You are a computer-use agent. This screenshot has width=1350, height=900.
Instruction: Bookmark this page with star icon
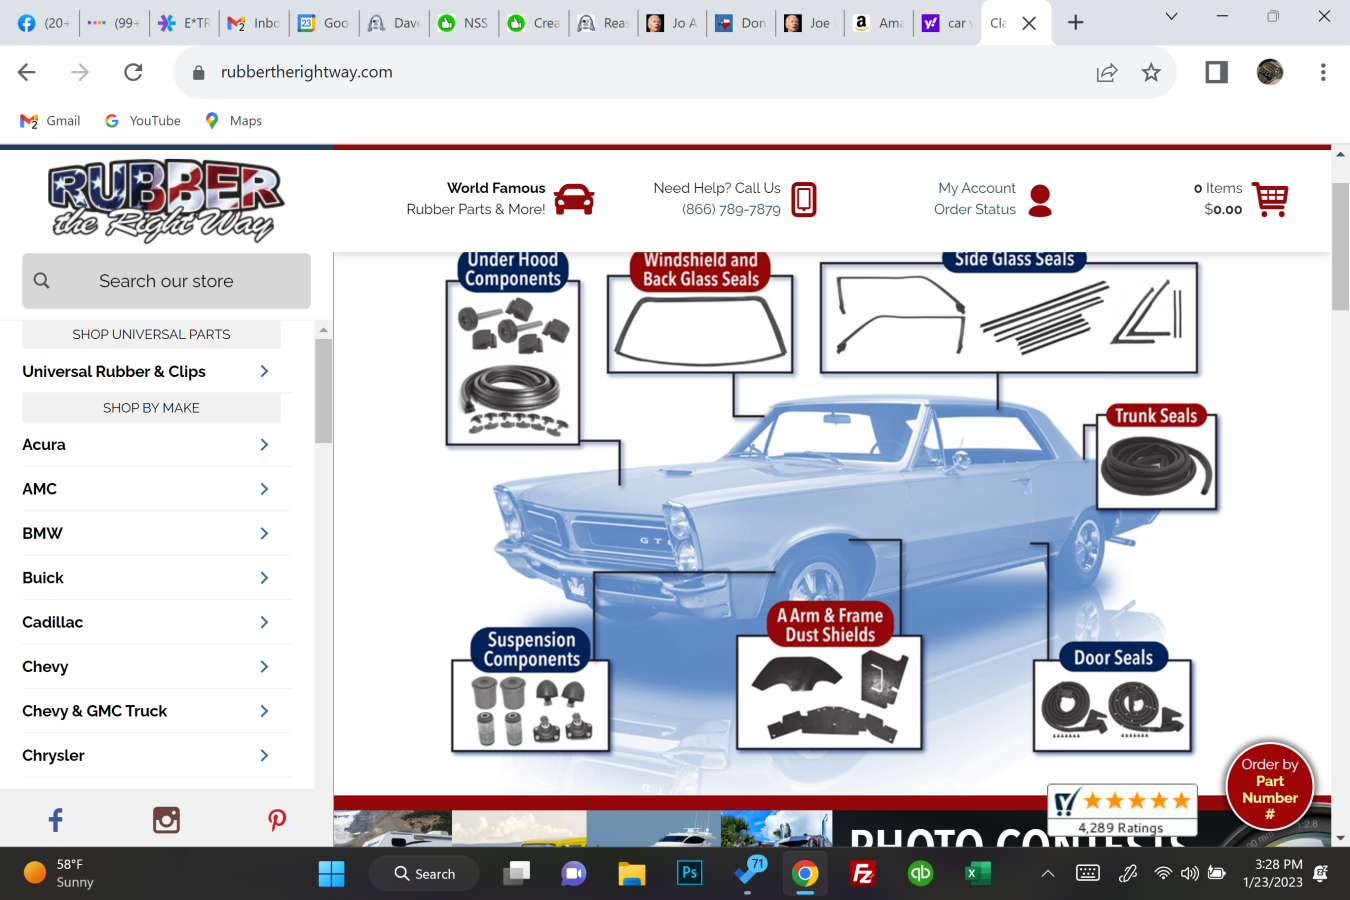tap(1151, 72)
